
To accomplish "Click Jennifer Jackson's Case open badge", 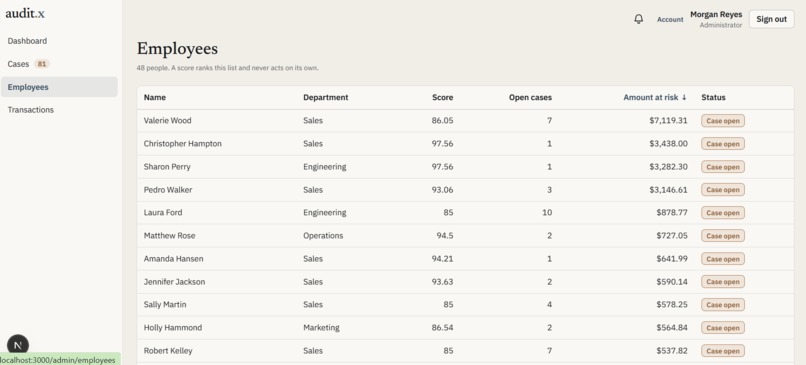I will [723, 282].
